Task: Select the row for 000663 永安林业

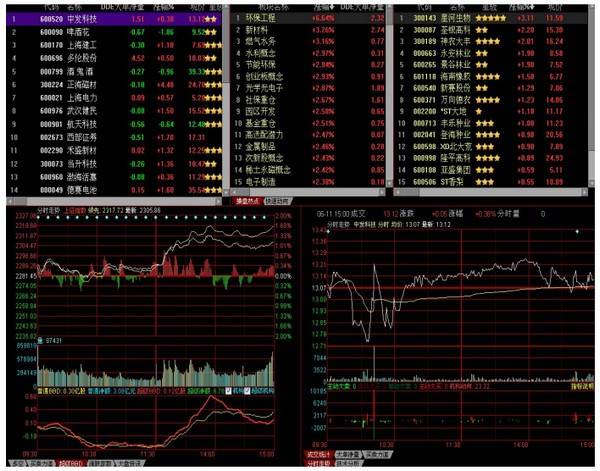Action: [491, 53]
